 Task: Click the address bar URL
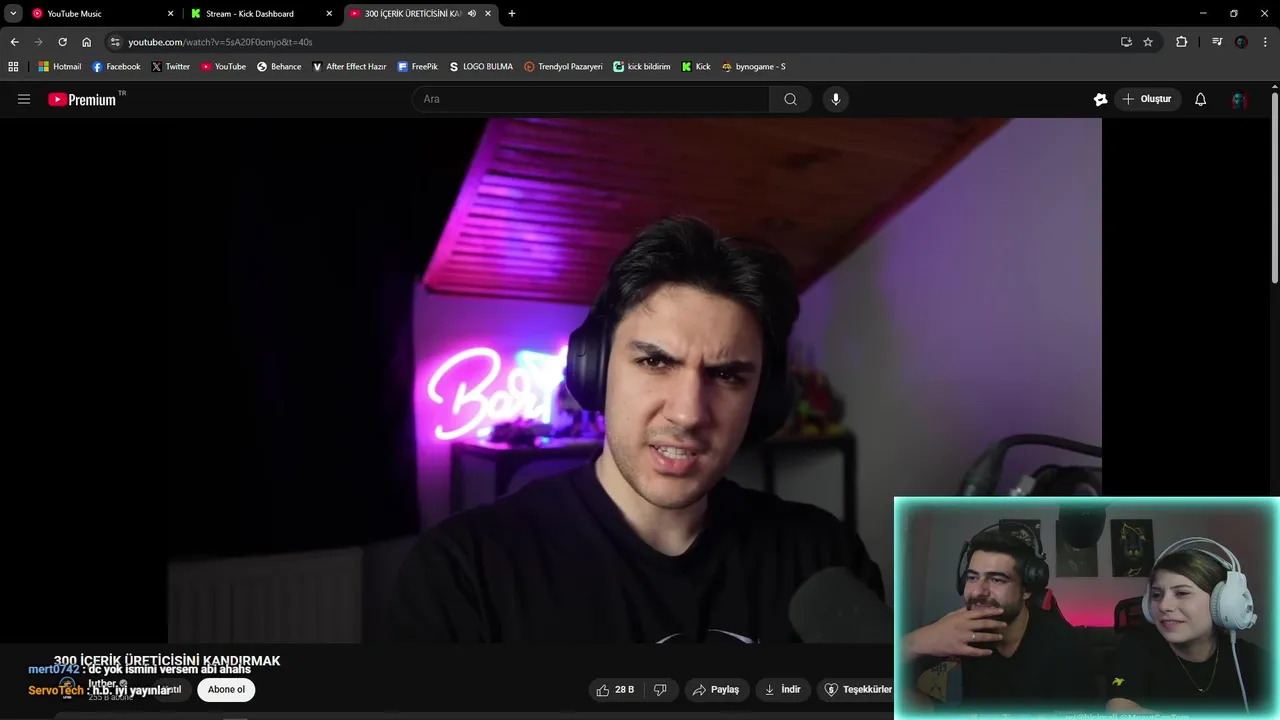[220, 42]
